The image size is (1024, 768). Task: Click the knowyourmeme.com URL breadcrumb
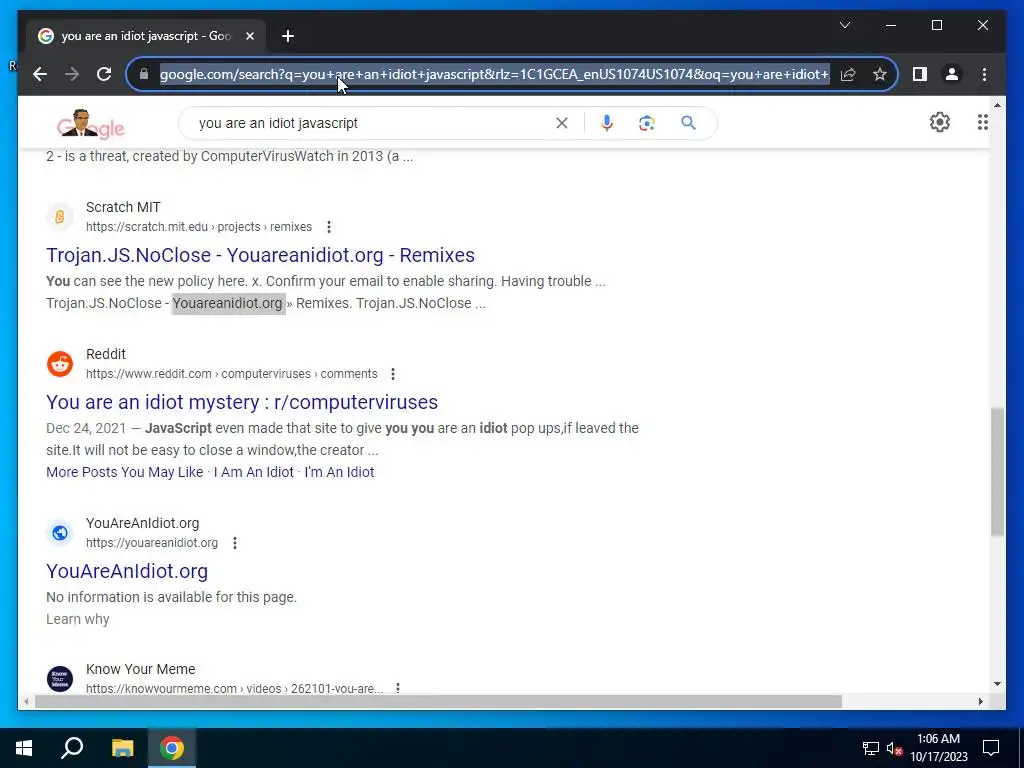(234, 688)
